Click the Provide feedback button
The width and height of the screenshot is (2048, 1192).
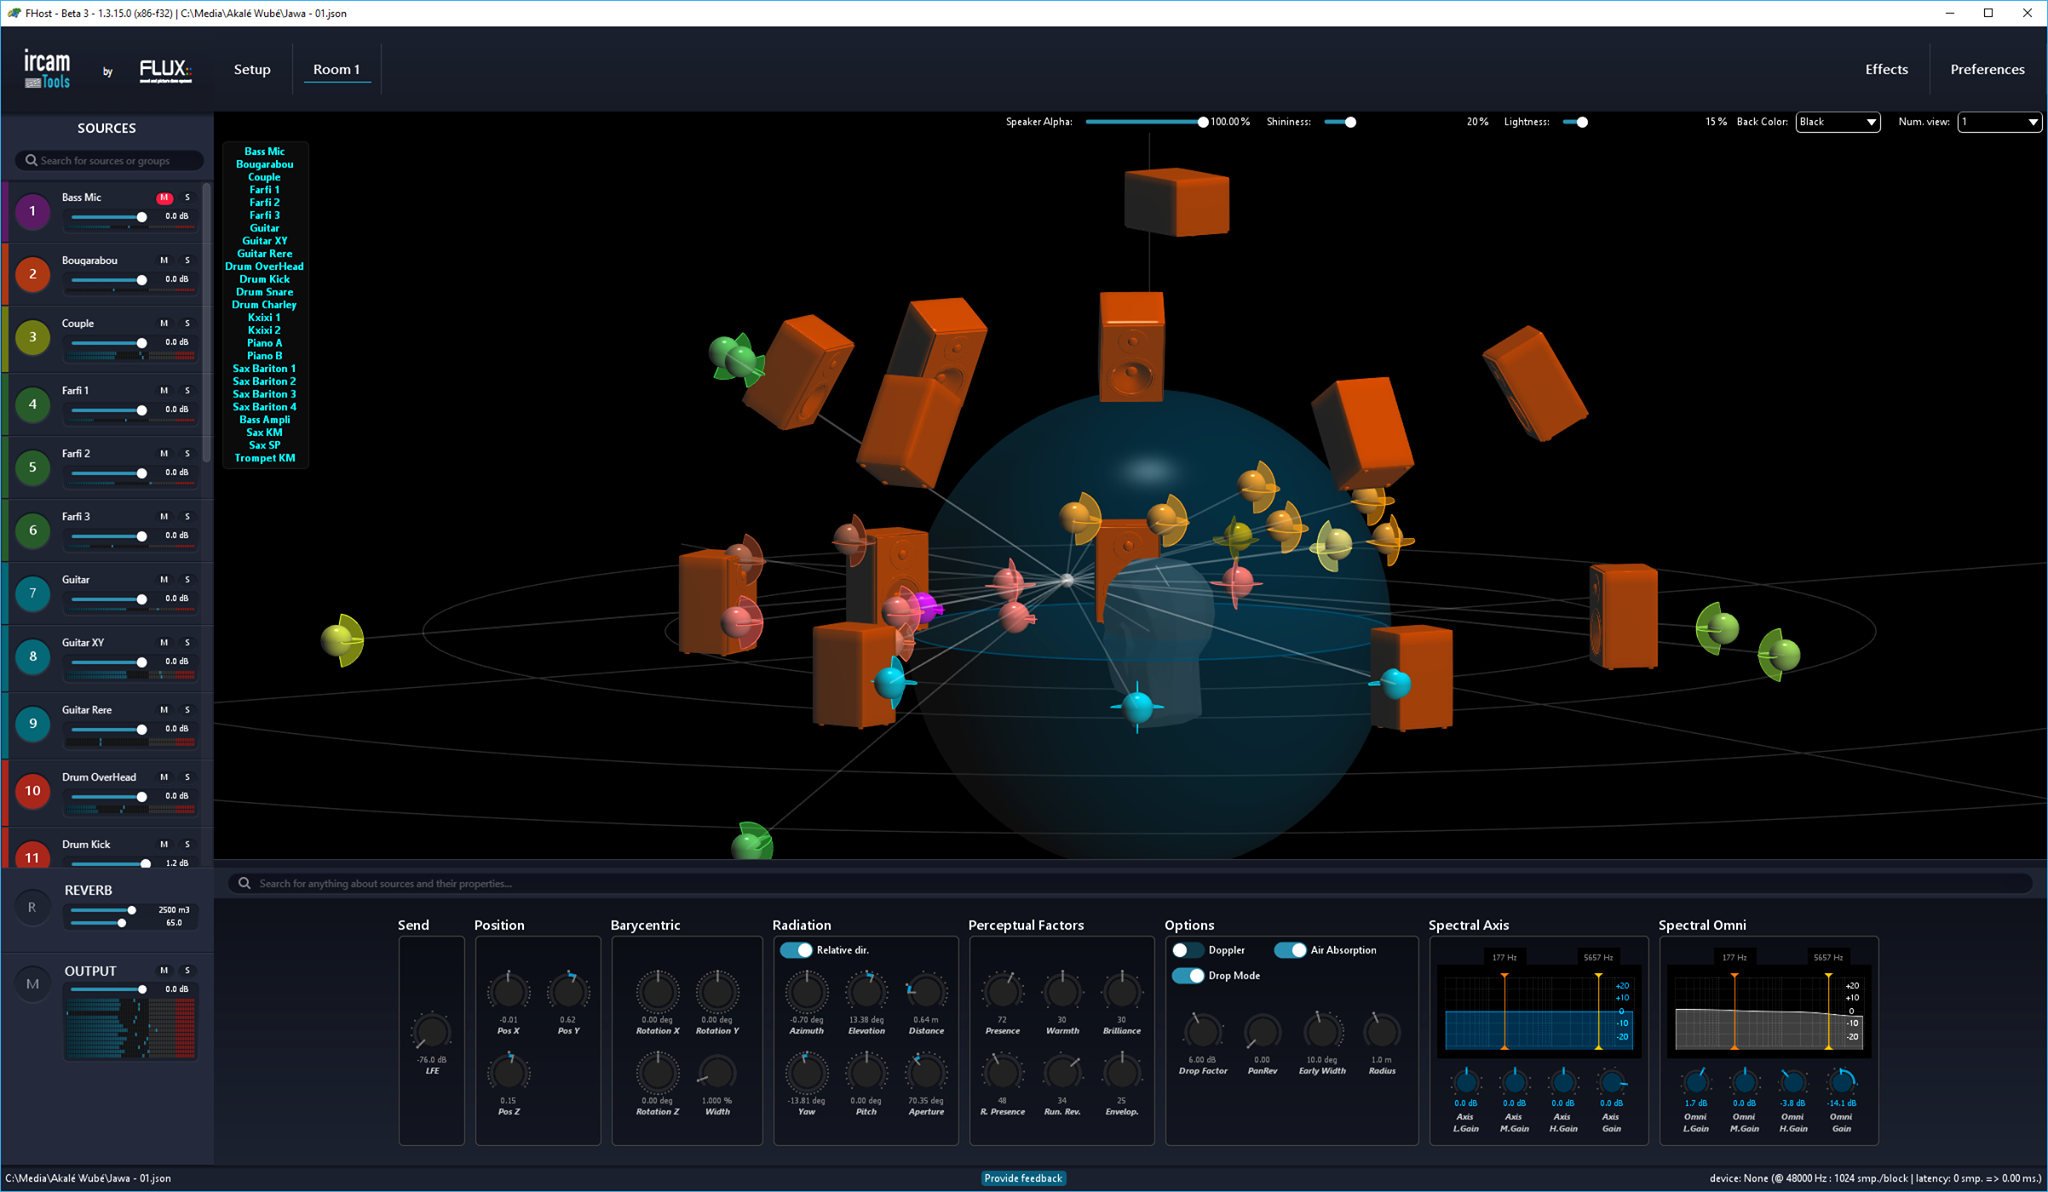[x=1023, y=1178]
